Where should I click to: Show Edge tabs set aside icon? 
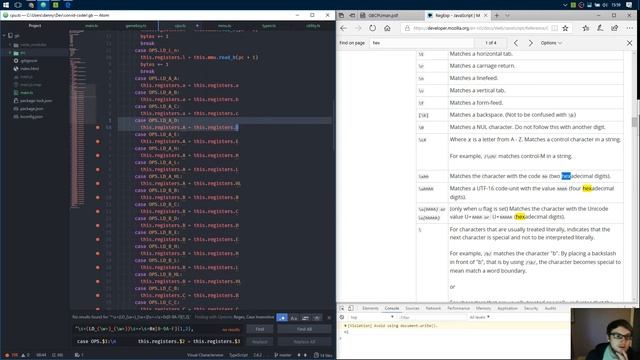[341, 16]
